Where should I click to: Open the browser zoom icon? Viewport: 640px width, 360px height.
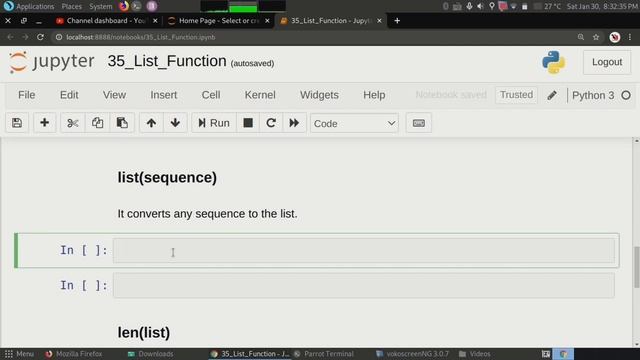581,37
